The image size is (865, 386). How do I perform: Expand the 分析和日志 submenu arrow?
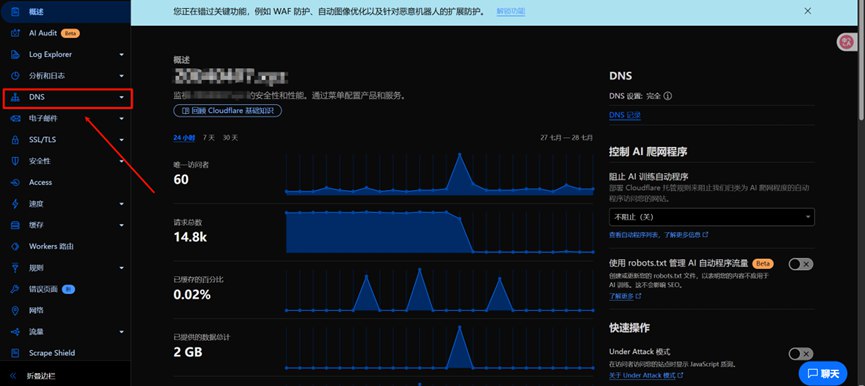click(x=121, y=76)
